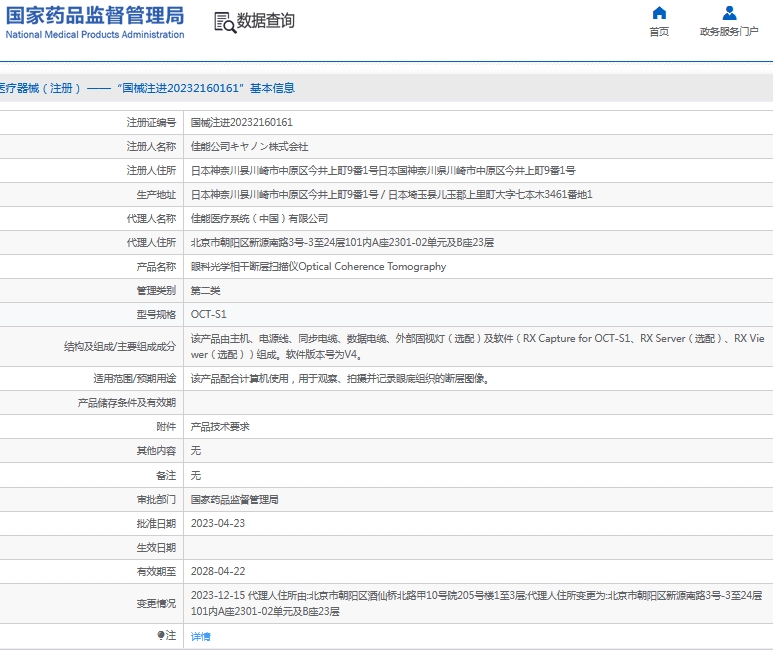
Task: Click the 无 value in 其他内容 row
Action: (196, 450)
